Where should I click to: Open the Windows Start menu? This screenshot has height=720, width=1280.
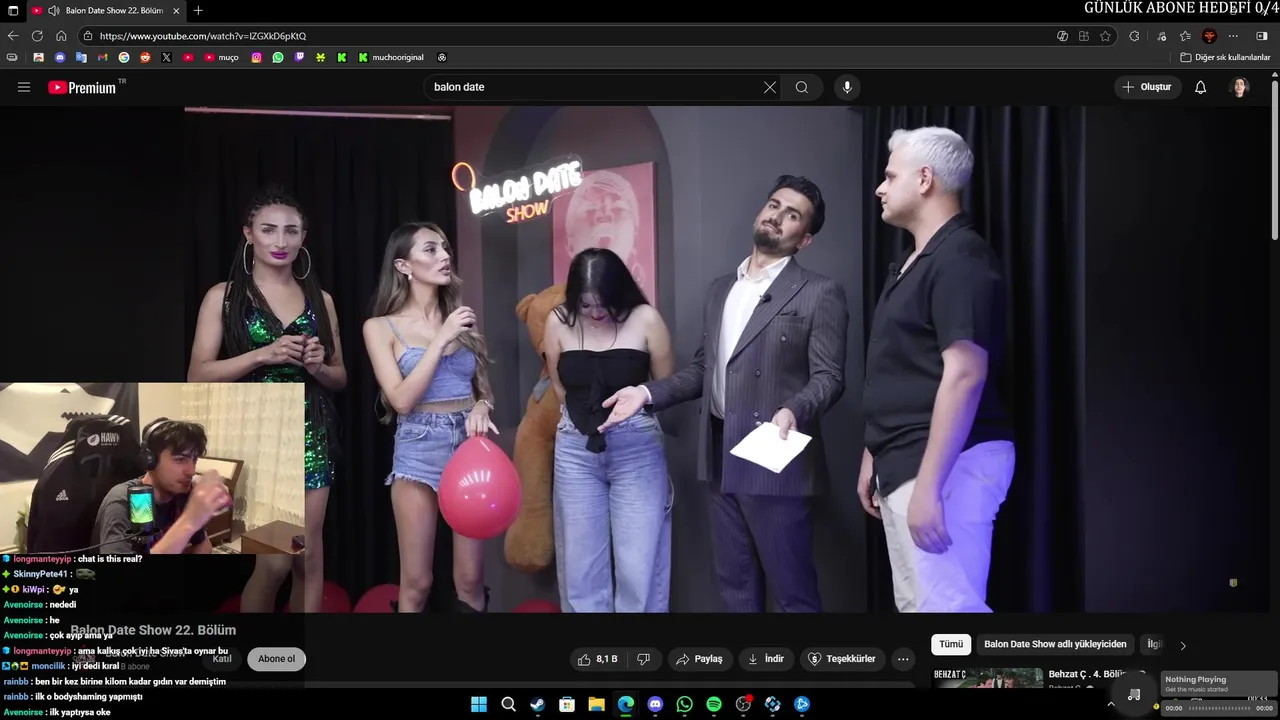tap(479, 704)
